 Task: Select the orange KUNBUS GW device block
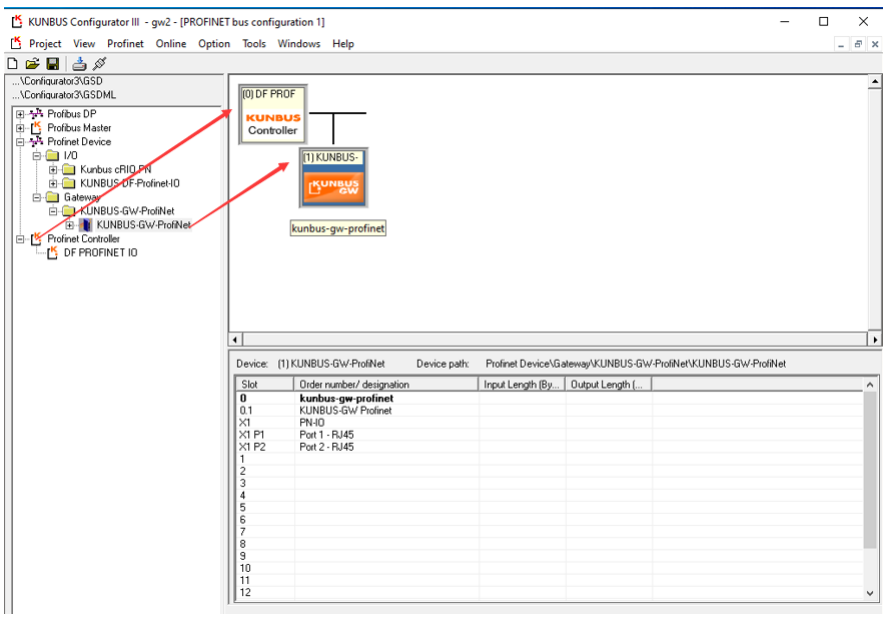pos(334,178)
